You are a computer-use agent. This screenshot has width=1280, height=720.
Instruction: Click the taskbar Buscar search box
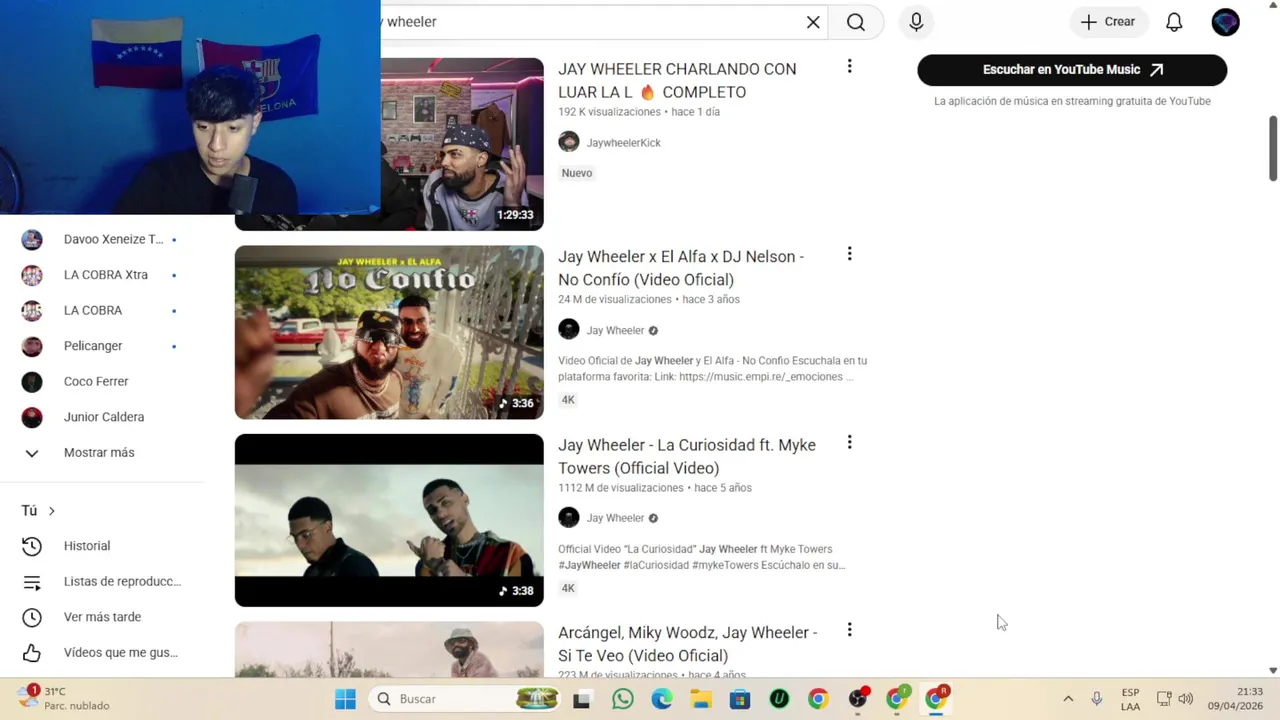pyautogui.click(x=465, y=699)
